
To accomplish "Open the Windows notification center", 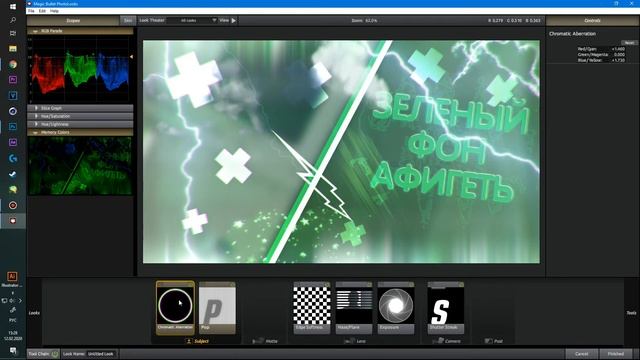I will [13, 351].
